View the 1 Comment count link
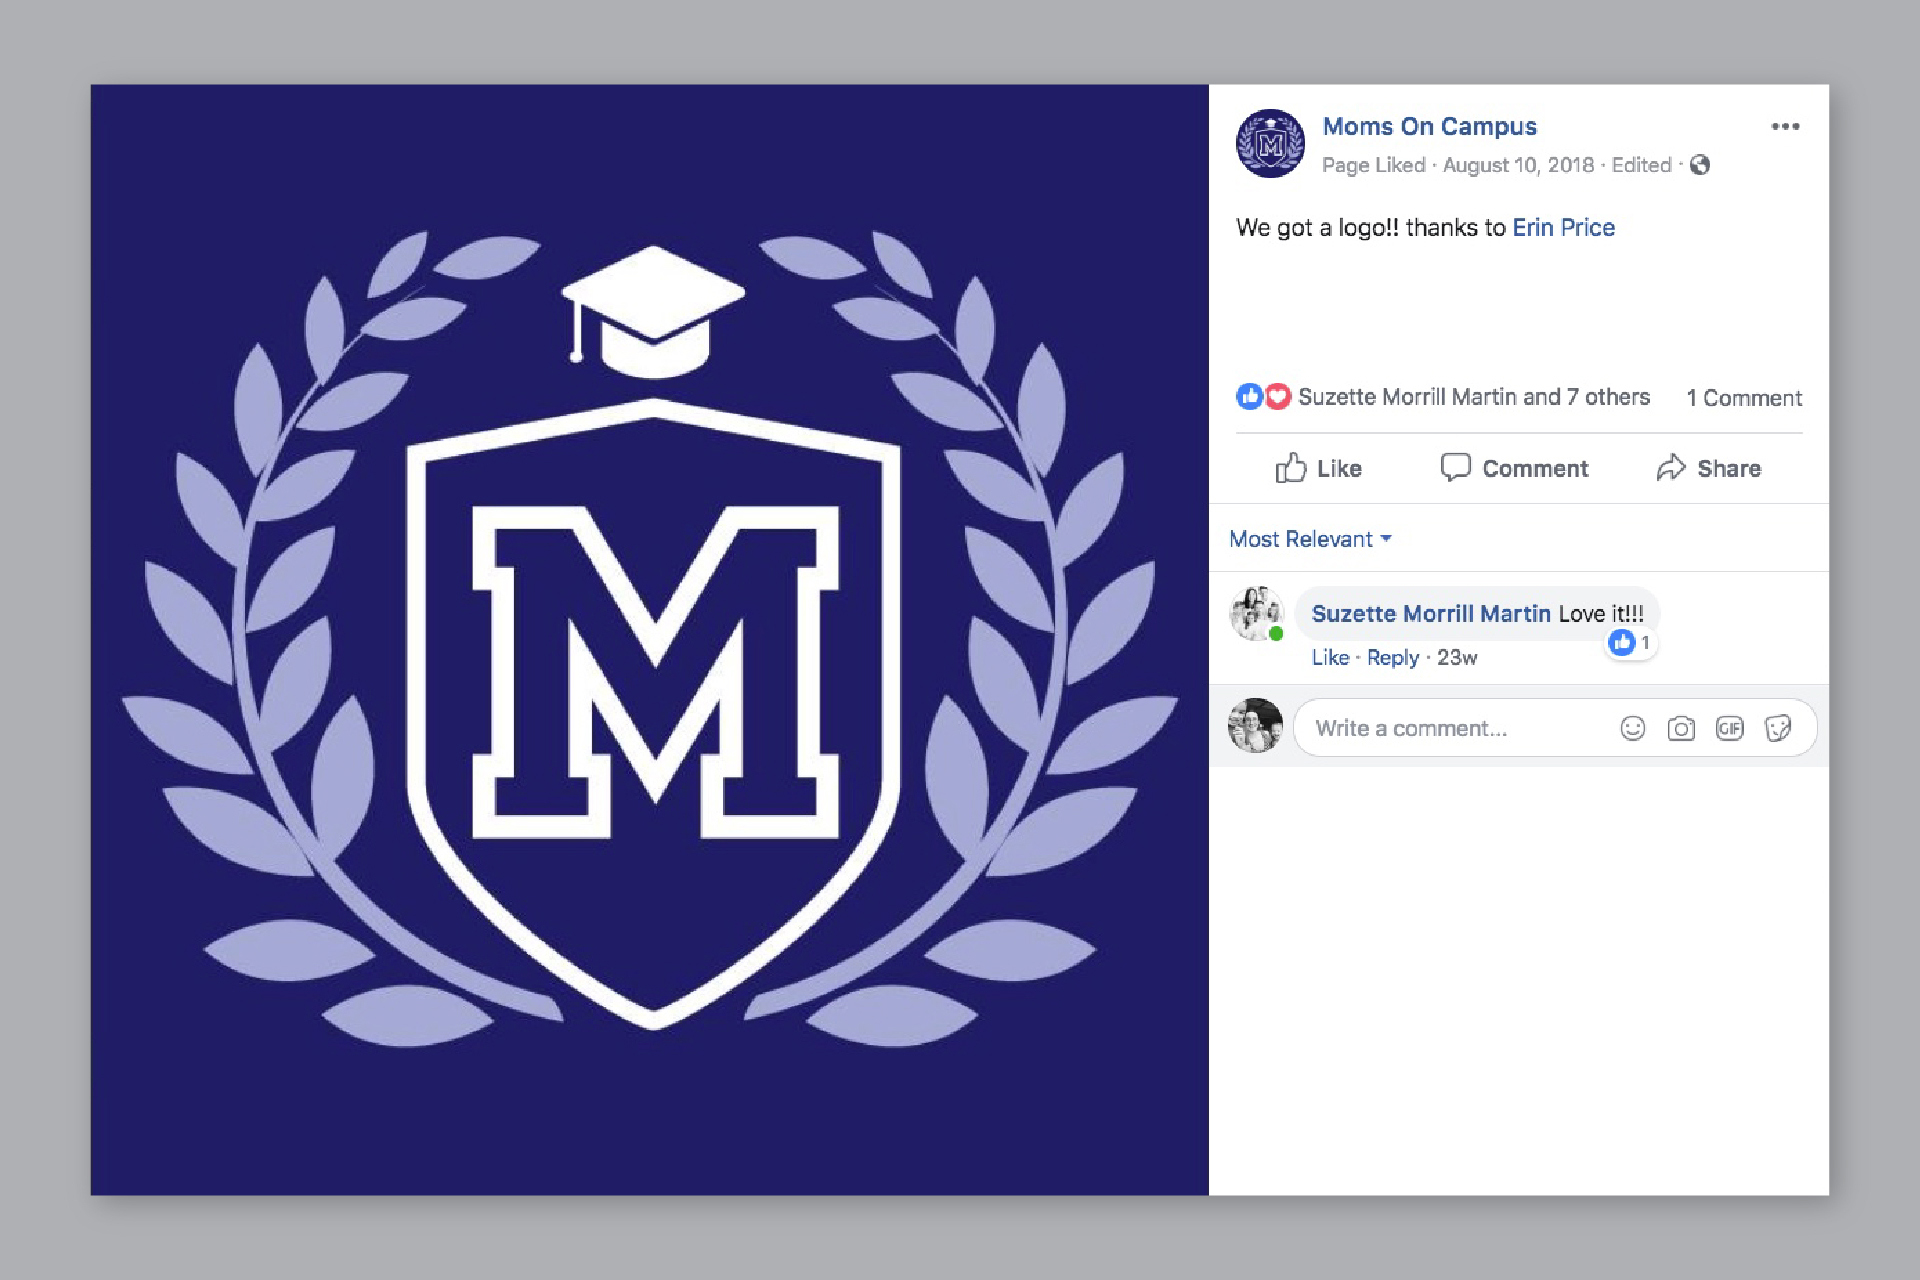Screen dimensions: 1920x1280 click(1744, 398)
